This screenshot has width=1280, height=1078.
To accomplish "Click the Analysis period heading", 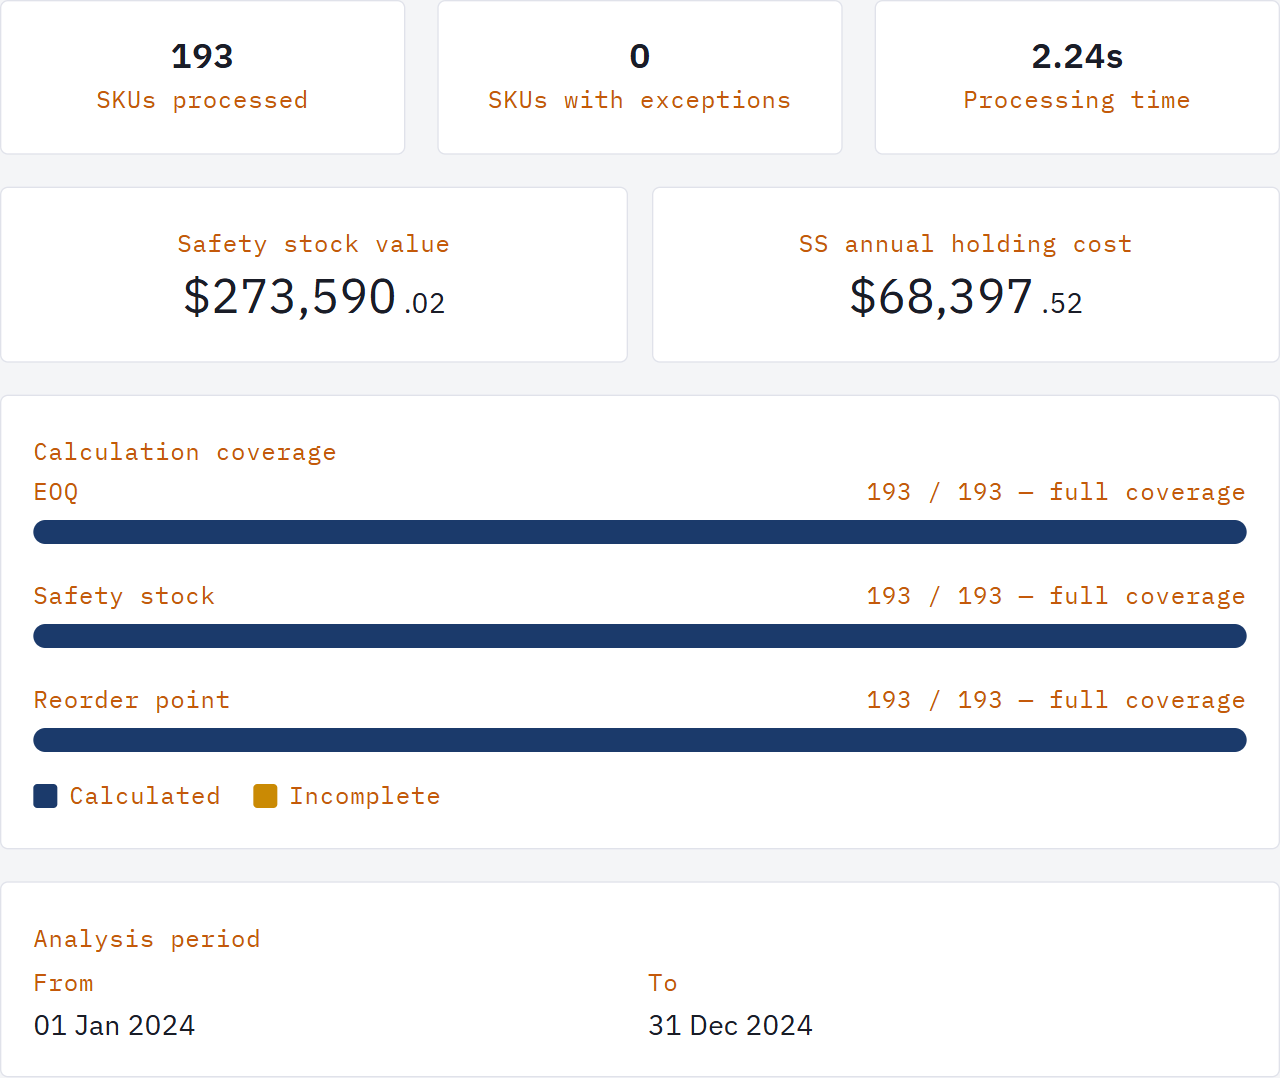I will tap(147, 939).
